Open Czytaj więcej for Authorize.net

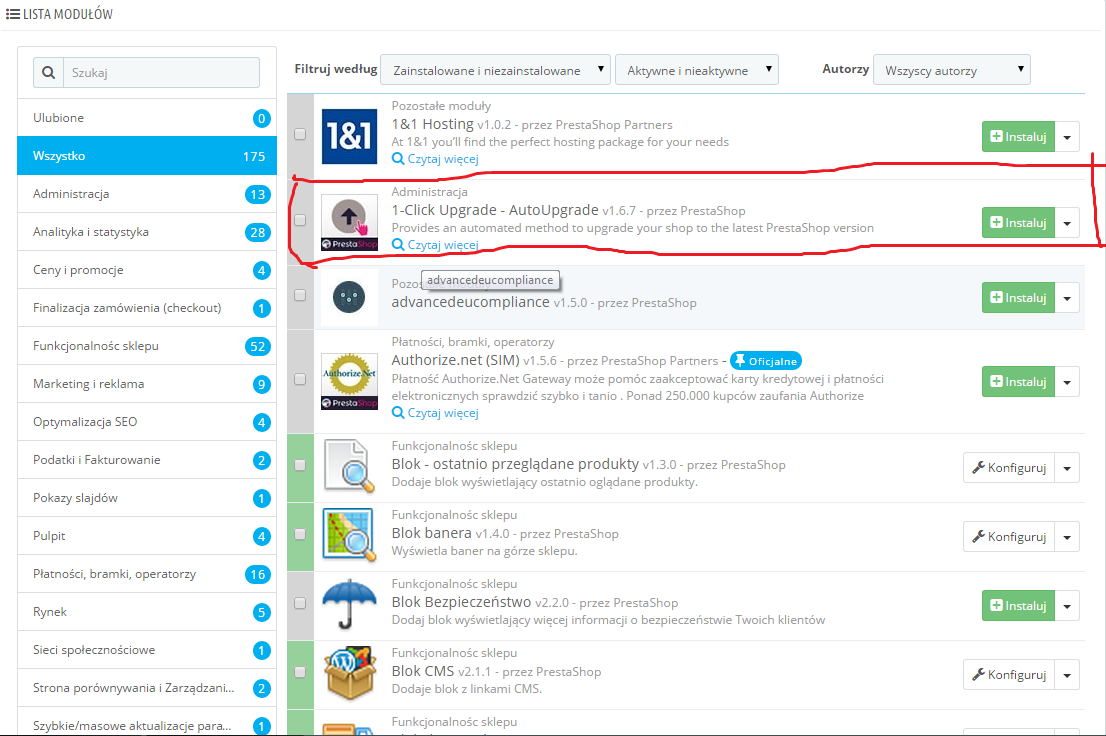click(435, 413)
